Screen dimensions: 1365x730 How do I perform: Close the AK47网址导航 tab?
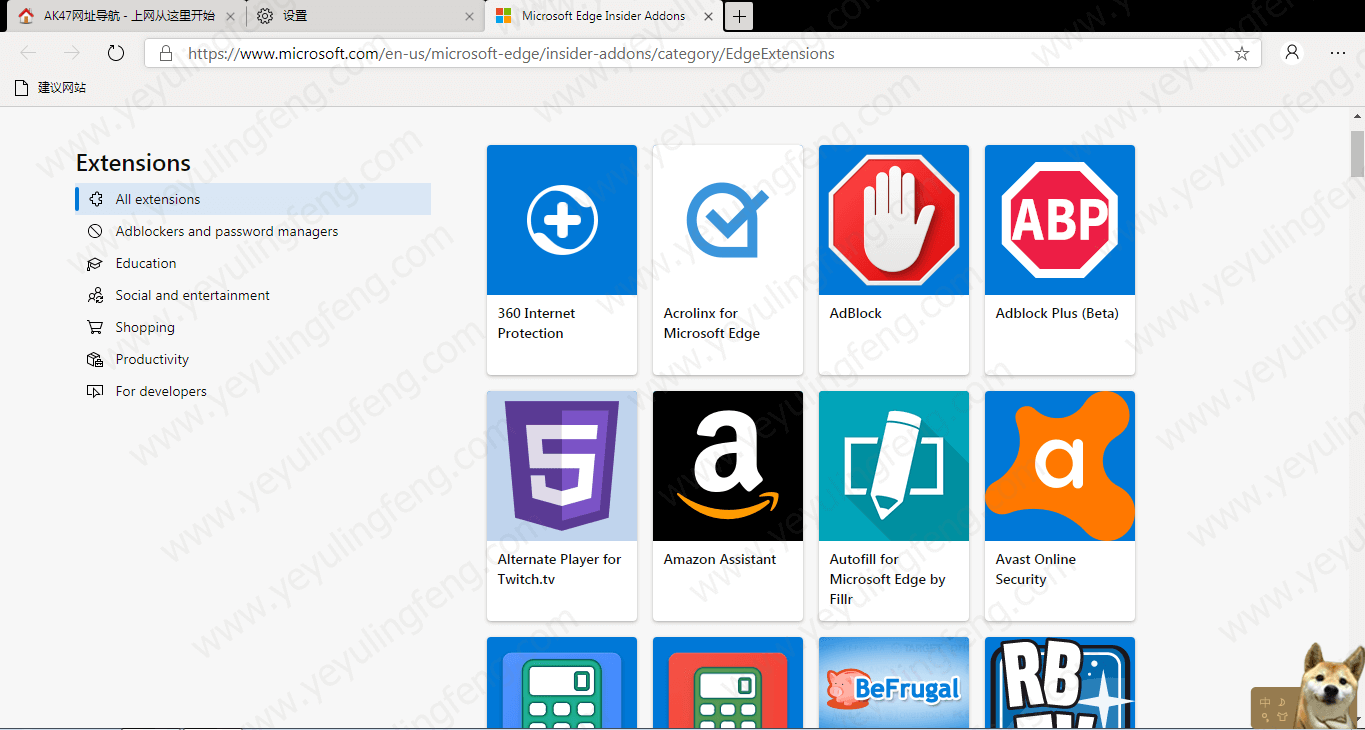point(230,16)
